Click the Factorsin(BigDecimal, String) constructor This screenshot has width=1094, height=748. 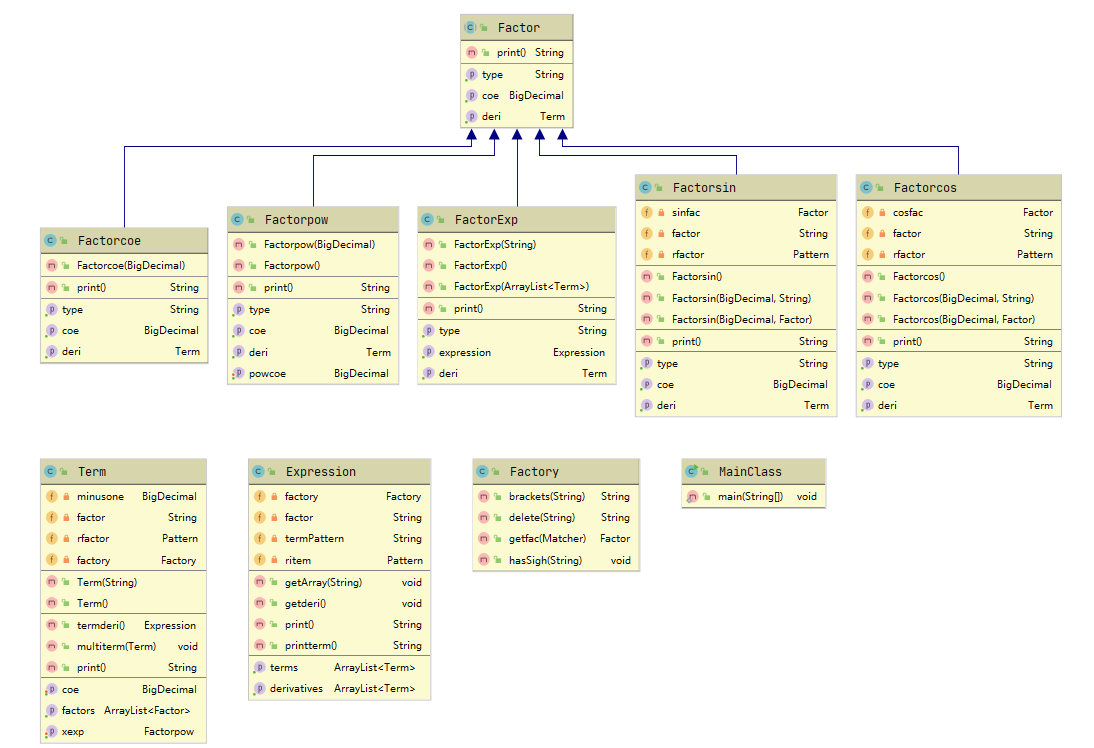pyautogui.click(x=735, y=298)
